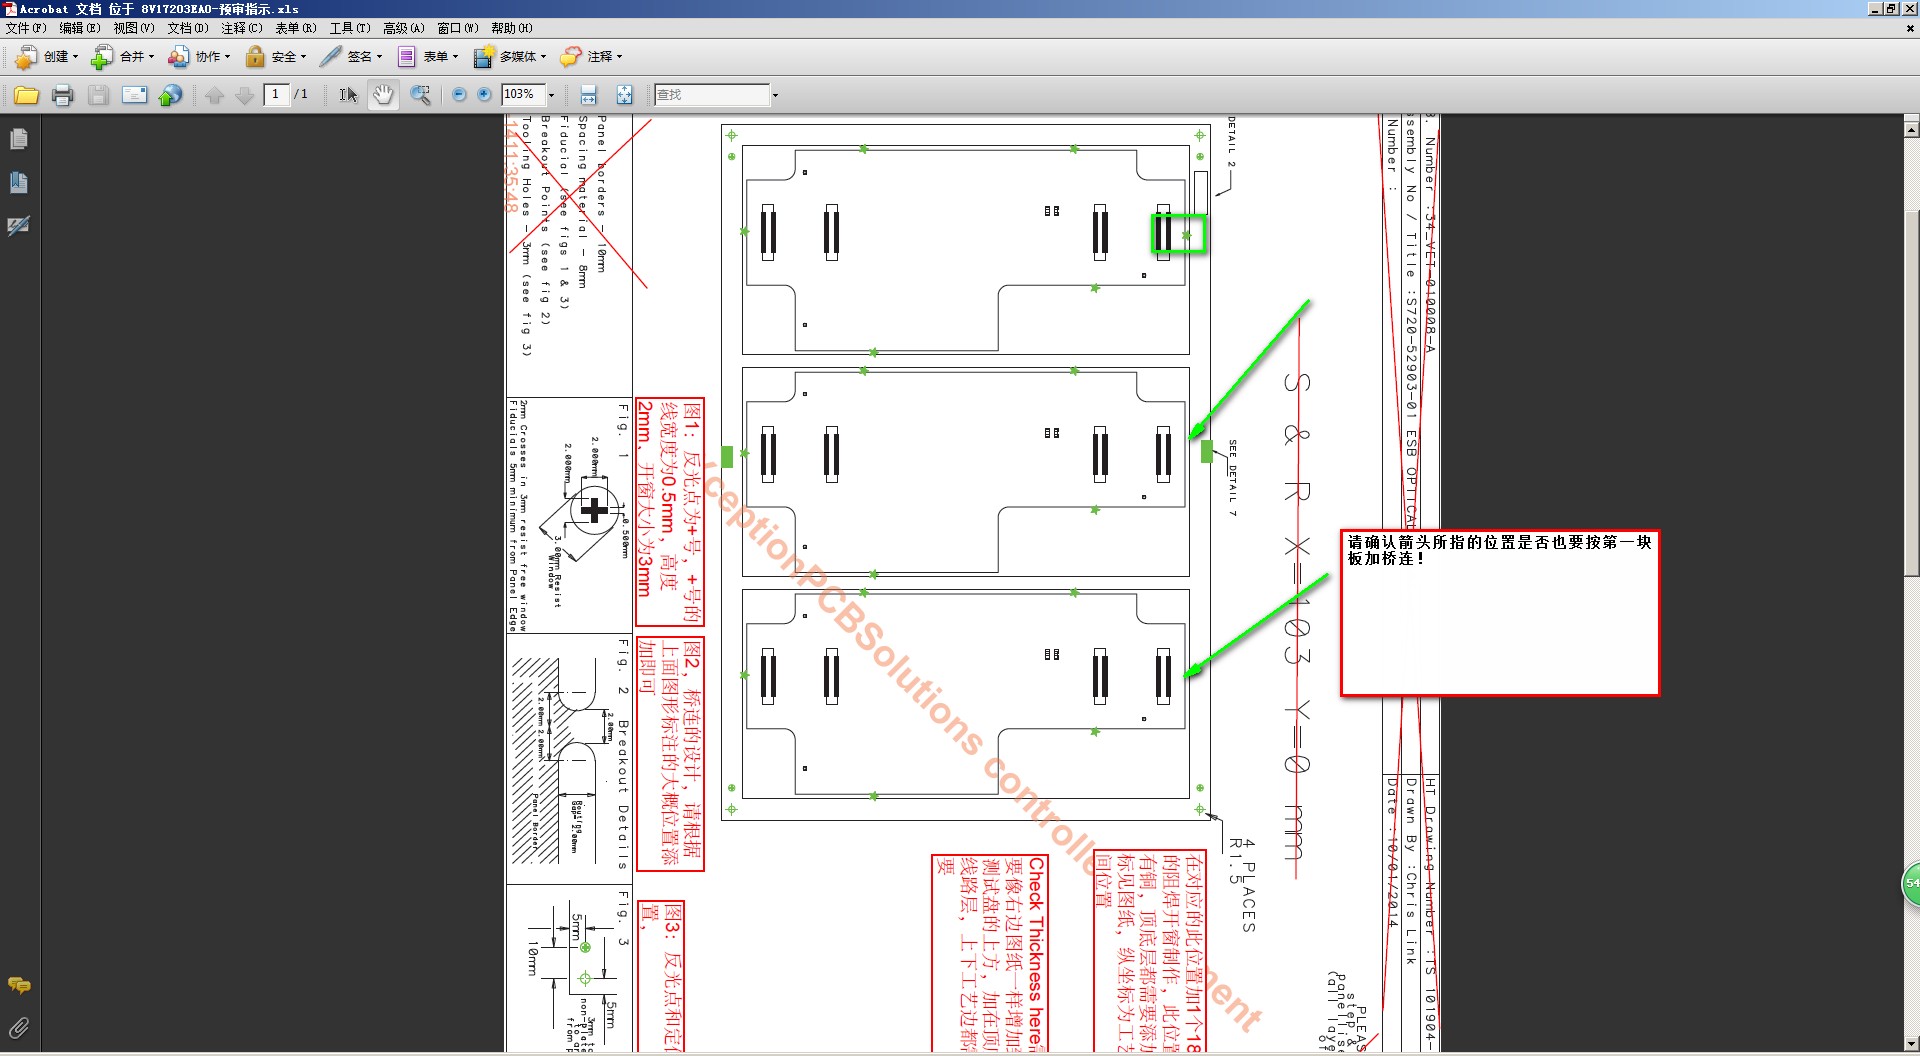Click the green circular badge at right edge
This screenshot has width=1920, height=1056.
(1910, 884)
